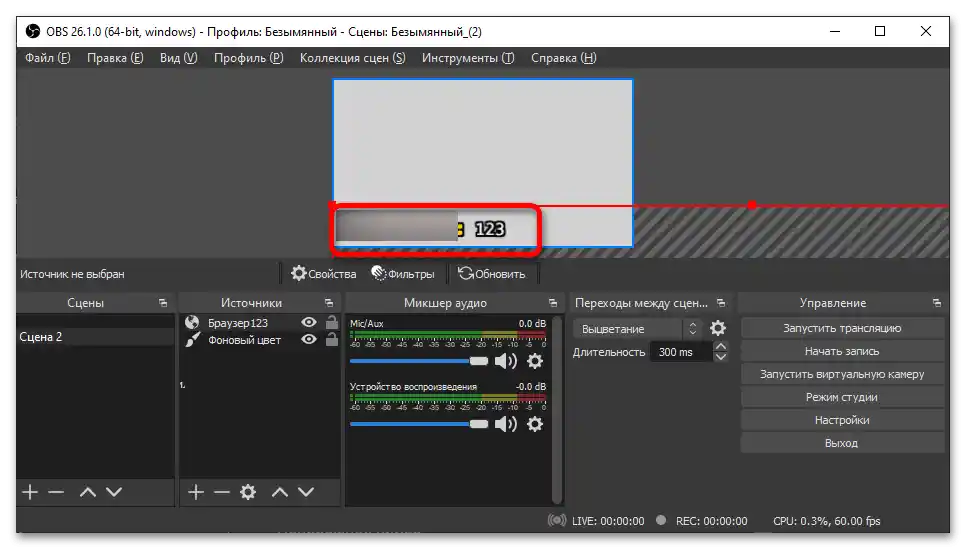
Task: Click the 123 browser text in preview
Action: 490,229
